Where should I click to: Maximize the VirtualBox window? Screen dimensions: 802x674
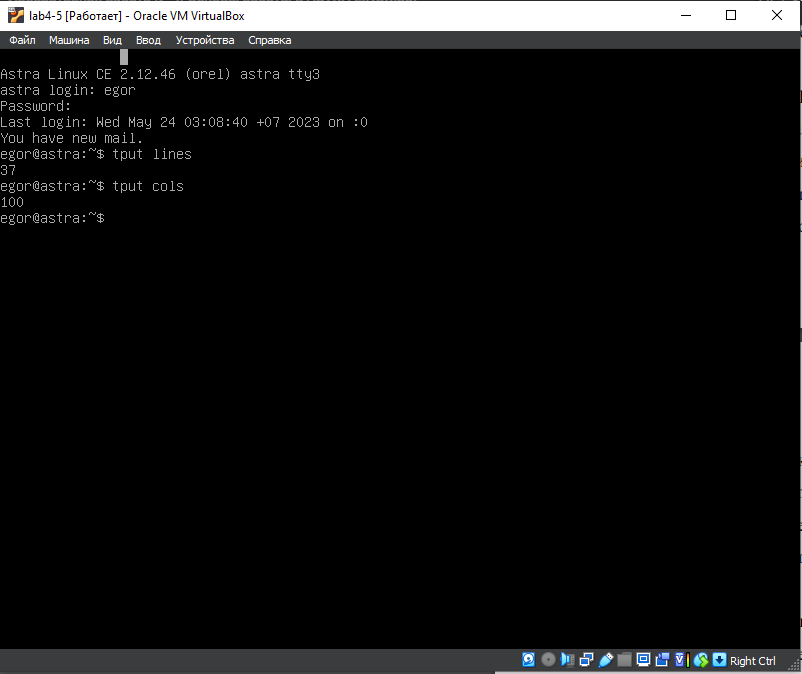[731, 15]
